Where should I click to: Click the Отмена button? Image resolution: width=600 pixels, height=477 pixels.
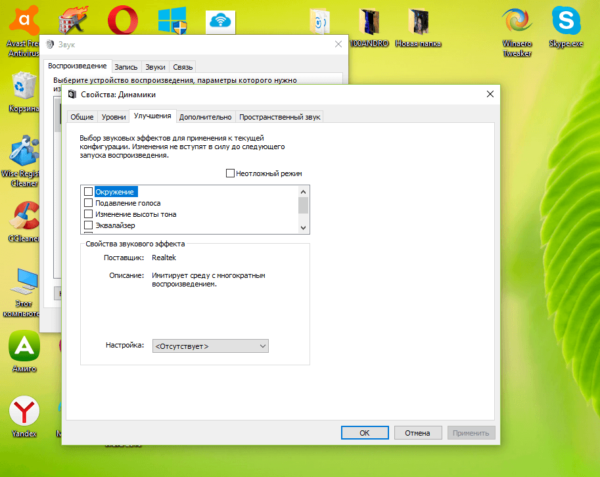418,433
